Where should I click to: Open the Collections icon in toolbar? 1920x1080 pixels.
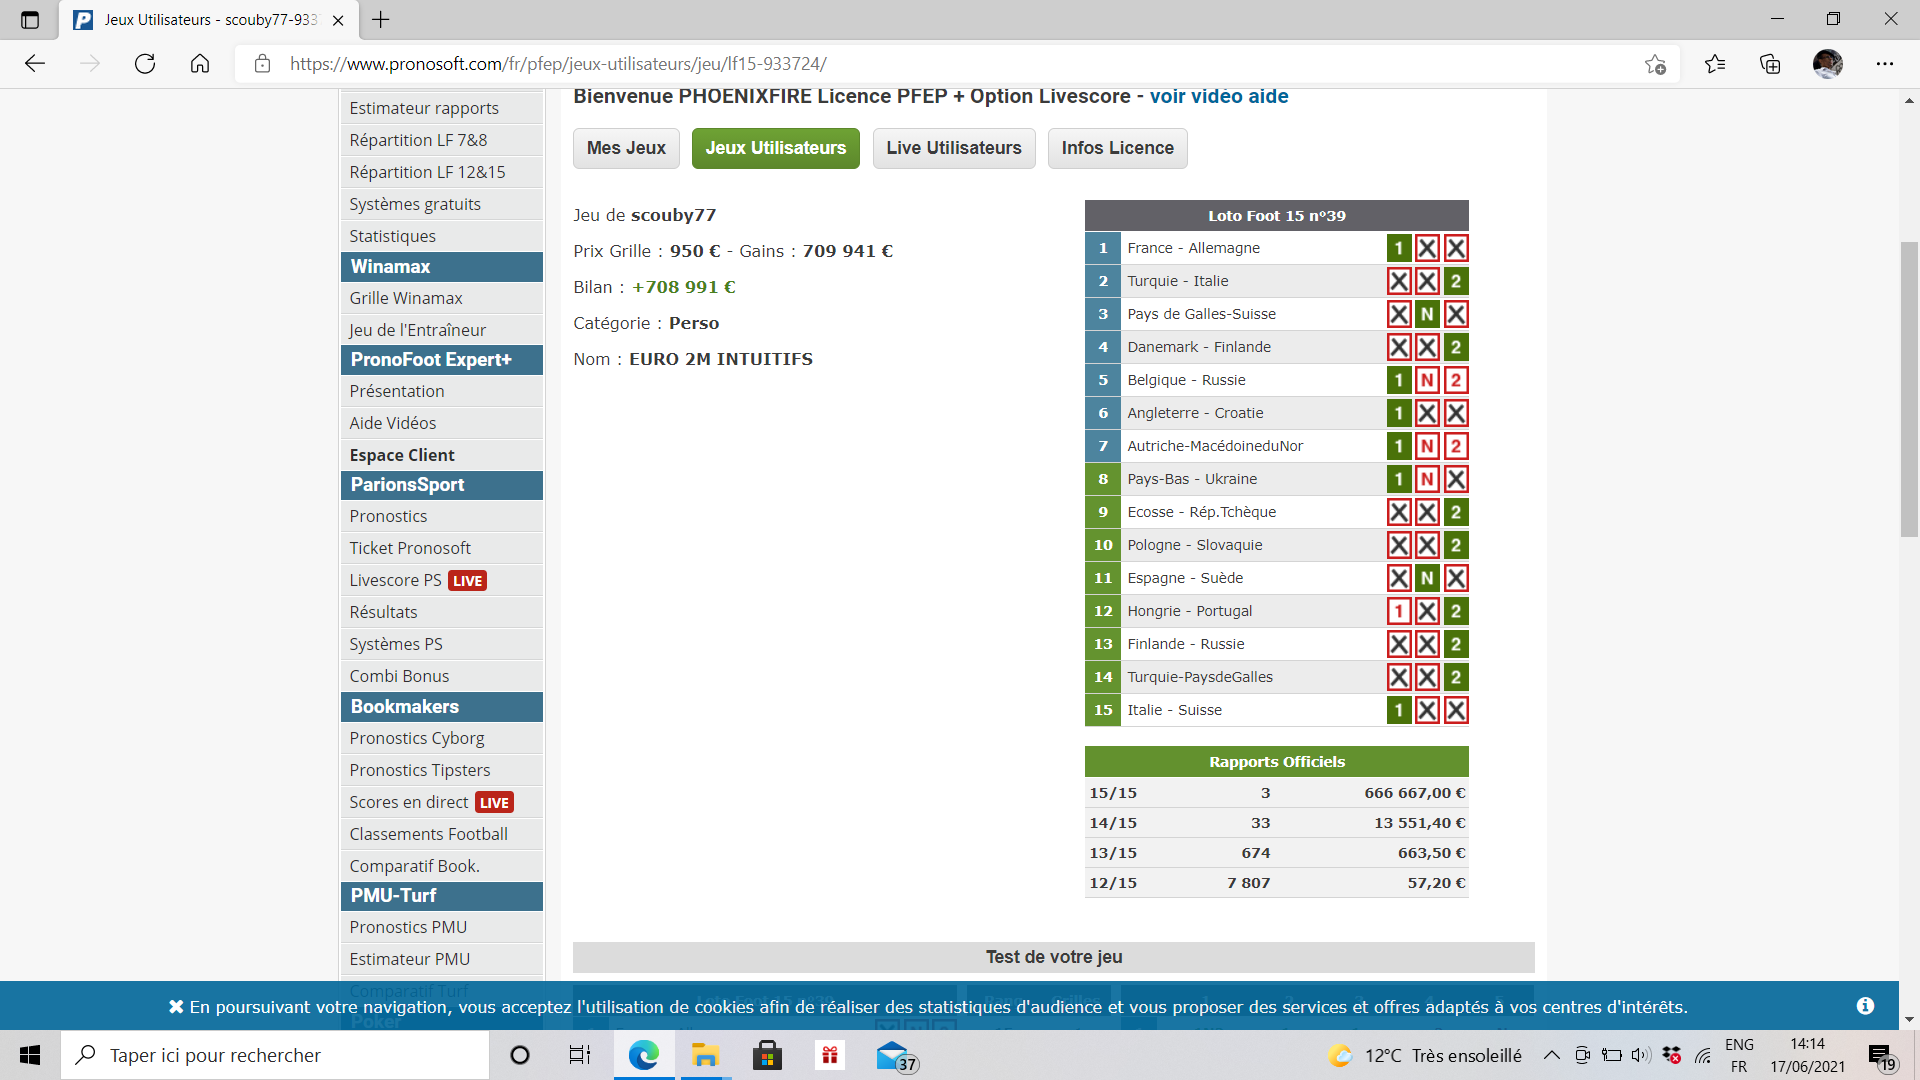[x=1770, y=64]
